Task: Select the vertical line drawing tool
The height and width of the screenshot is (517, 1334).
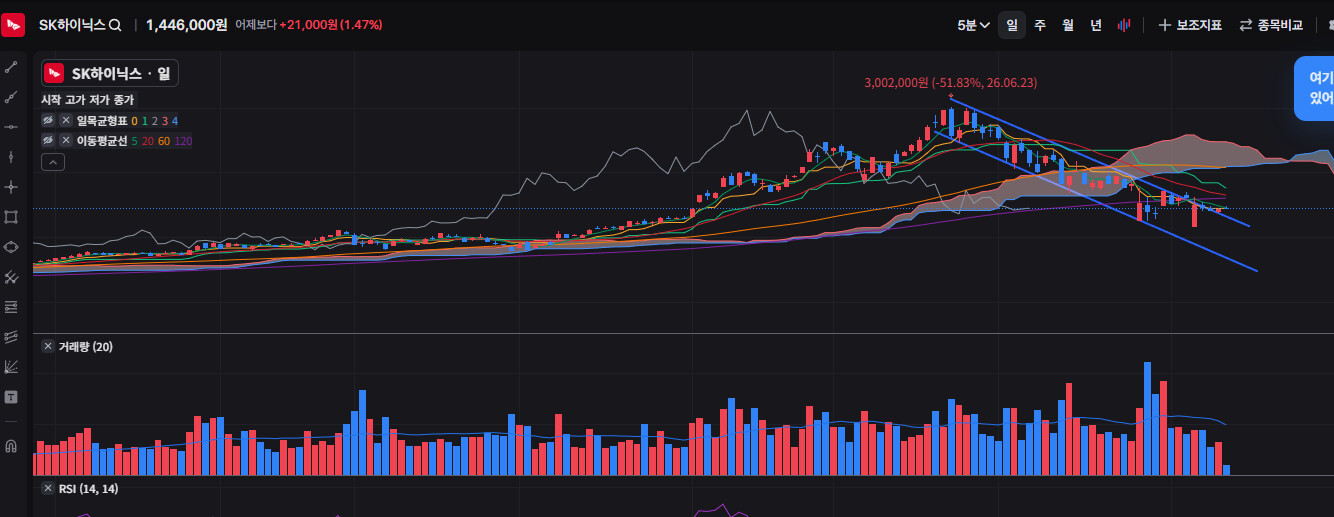Action: click(12, 157)
